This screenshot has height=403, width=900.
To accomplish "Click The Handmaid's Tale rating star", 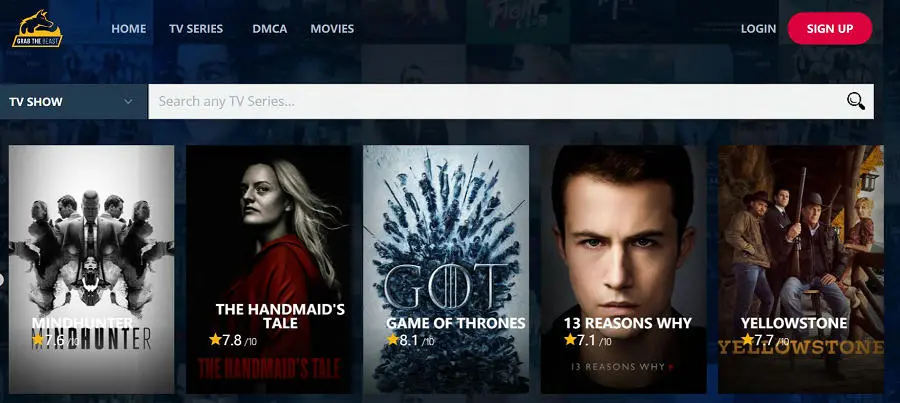I will [x=215, y=340].
